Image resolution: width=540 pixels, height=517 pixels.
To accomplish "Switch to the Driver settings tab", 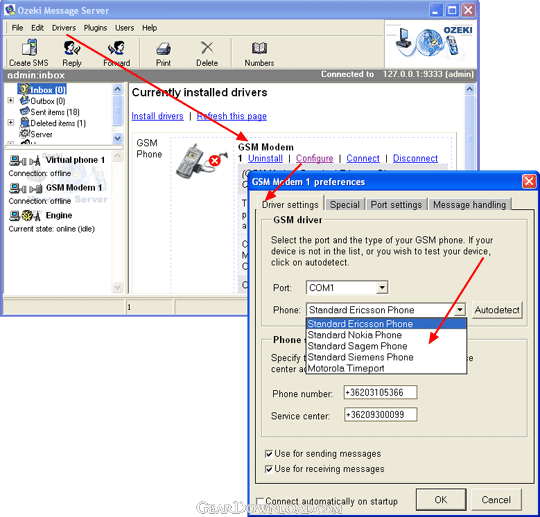I will [x=290, y=204].
